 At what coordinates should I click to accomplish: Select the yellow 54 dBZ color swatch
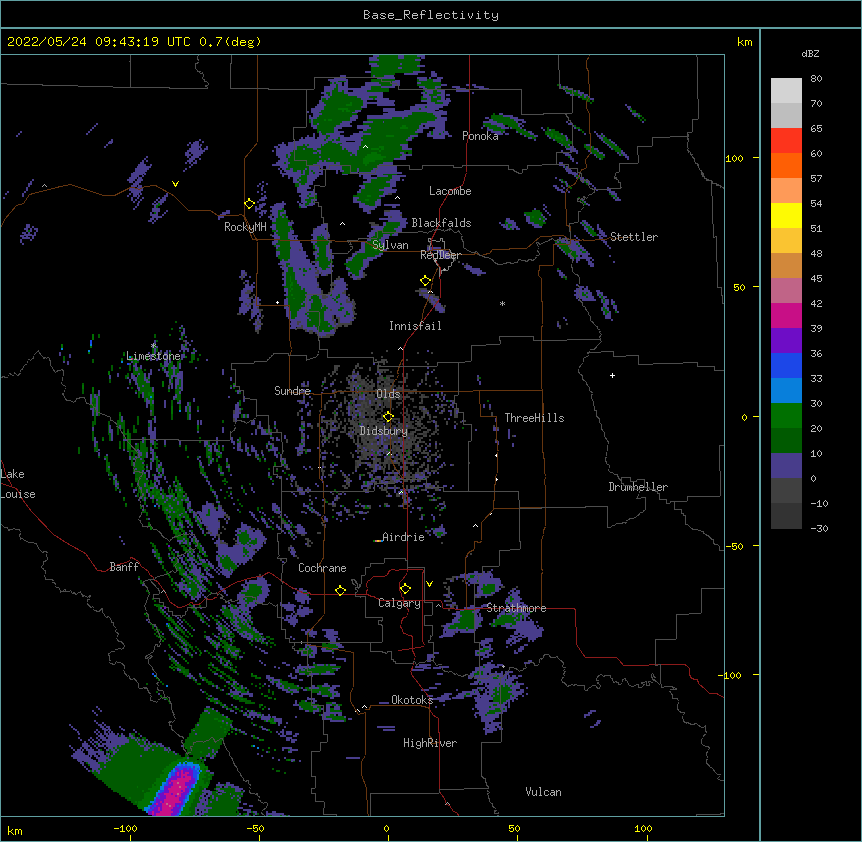(x=786, y=215)
